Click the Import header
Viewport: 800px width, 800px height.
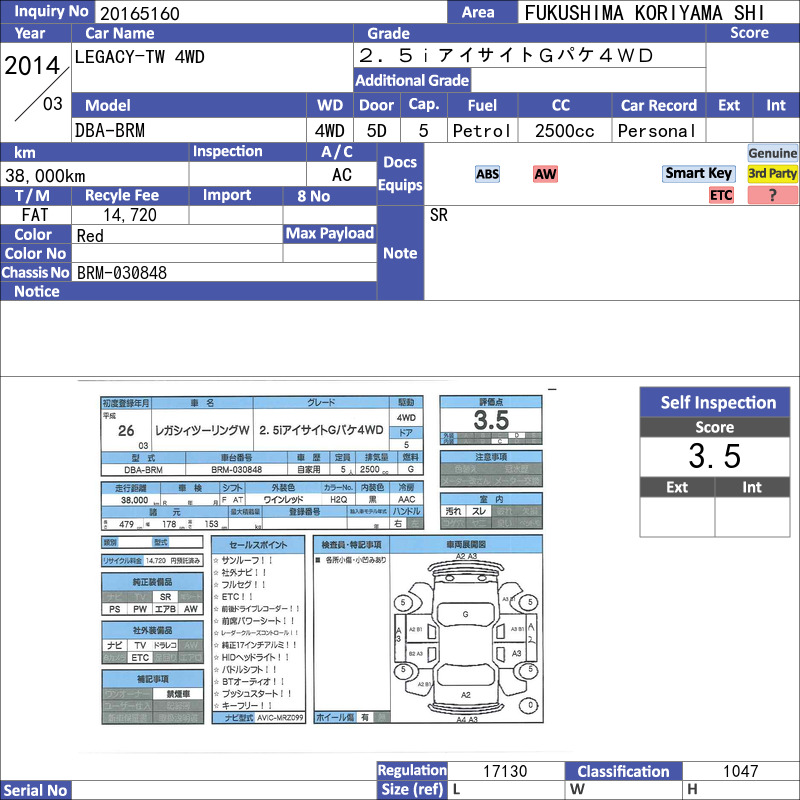point(235,195)
